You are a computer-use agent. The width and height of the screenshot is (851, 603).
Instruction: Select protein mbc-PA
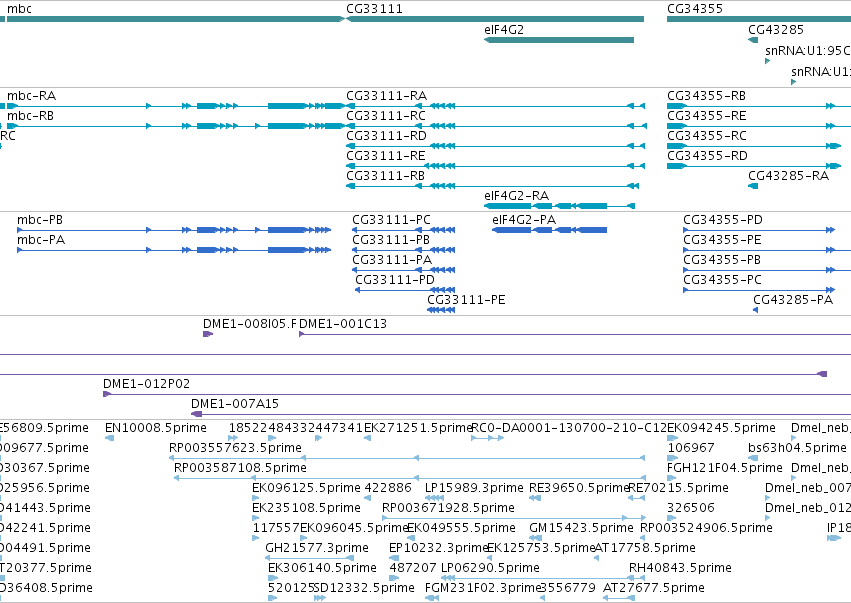click(x=174, y=250)
